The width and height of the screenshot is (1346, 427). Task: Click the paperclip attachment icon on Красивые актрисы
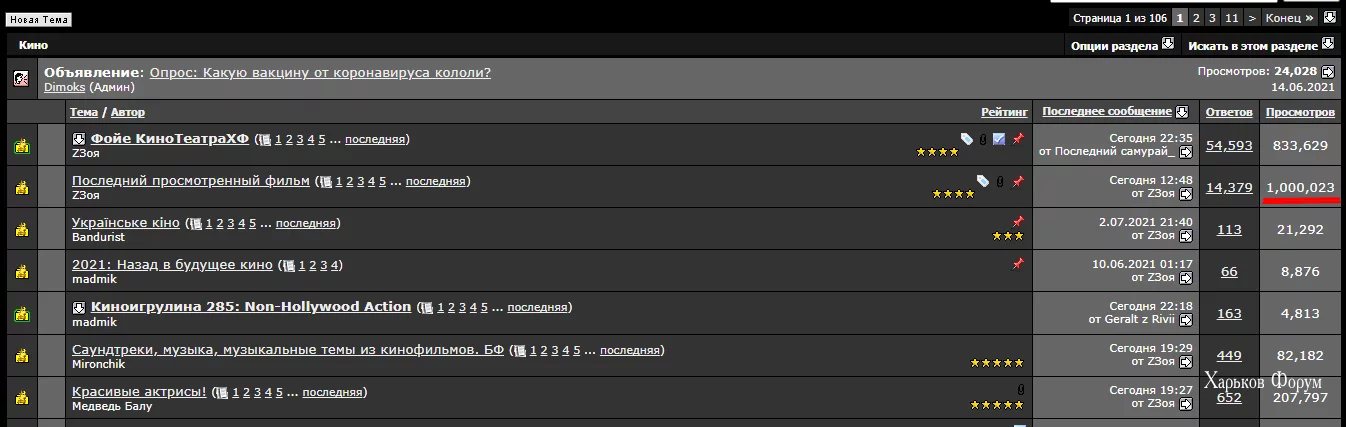coord(1020,389)
